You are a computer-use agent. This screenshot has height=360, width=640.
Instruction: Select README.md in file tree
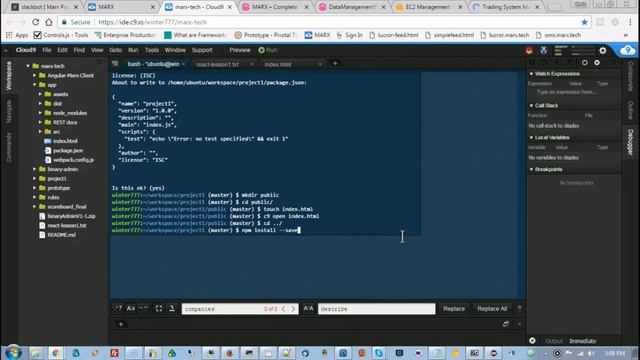click(61, 235)
